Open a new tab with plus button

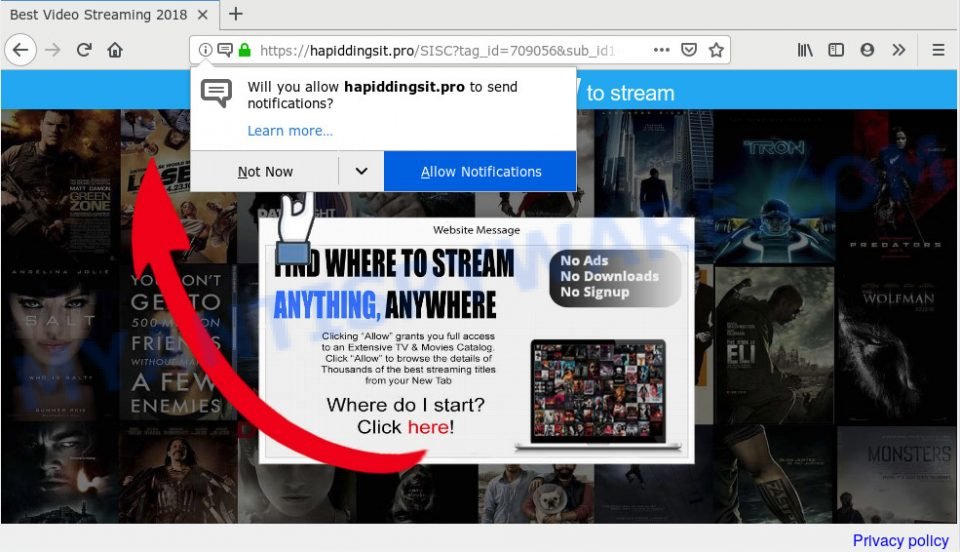pyautogui.click(x=236, y=14)
